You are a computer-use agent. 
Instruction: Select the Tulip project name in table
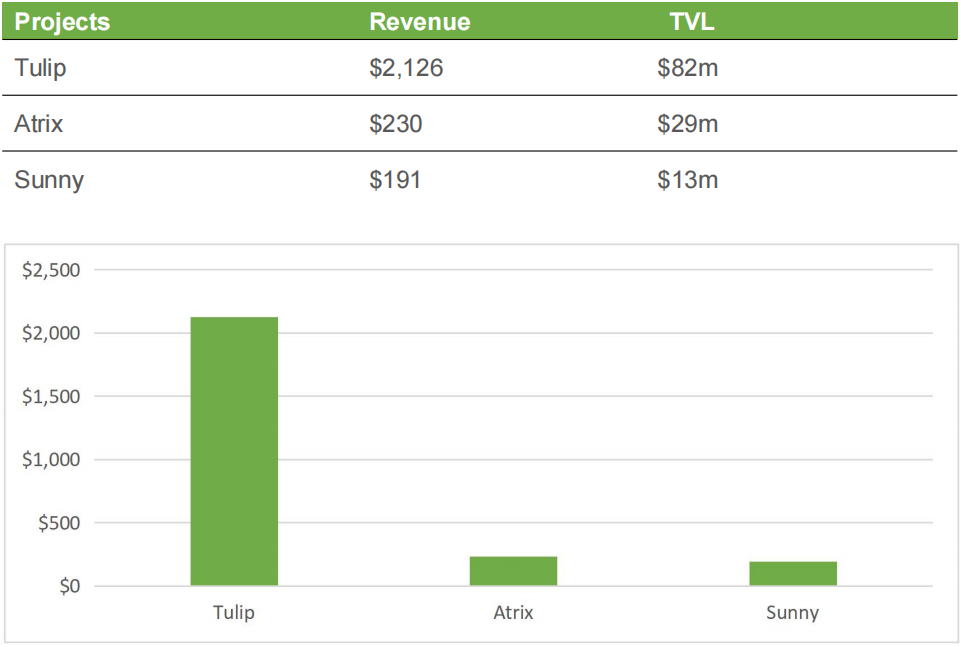(41, 68)
